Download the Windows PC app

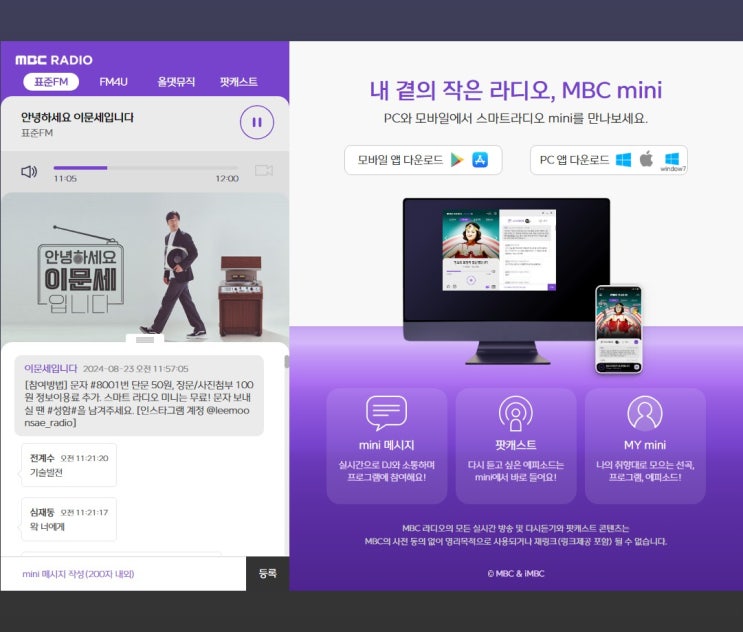tap(623, 160)
